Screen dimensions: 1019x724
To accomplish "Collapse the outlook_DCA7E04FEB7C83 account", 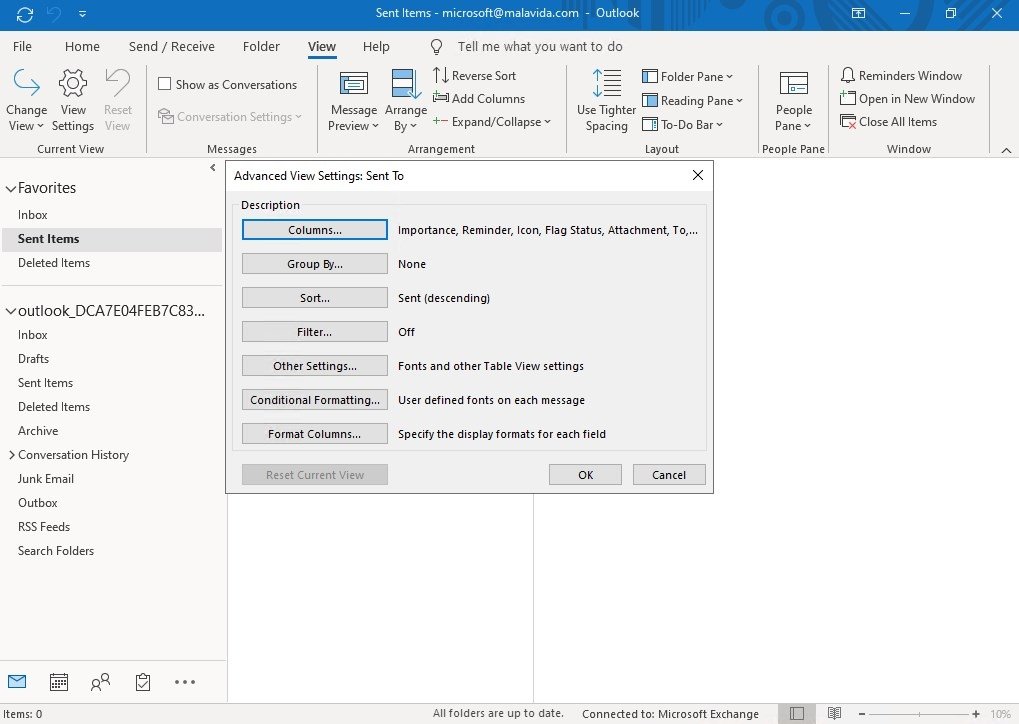I will (10, 311).
